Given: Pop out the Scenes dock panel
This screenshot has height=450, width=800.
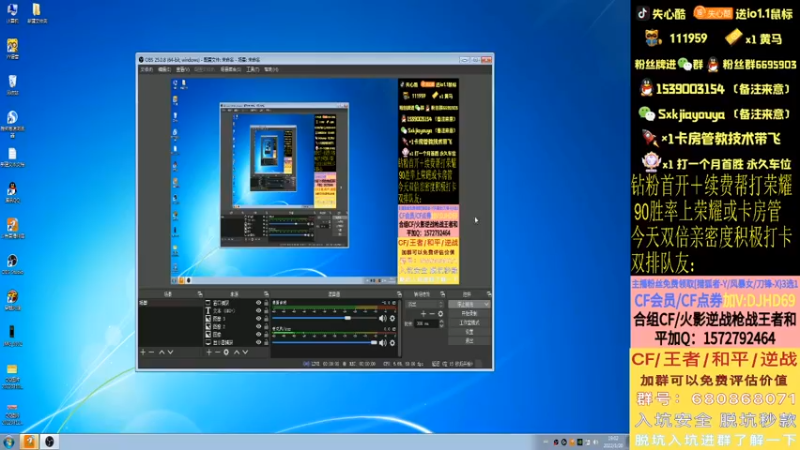Looking at the screenshot, I should click(x=200, y=294).
